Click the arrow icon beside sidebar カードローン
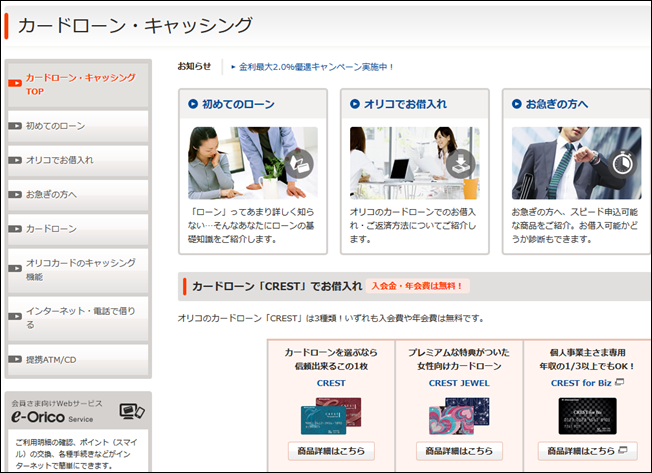 [x=15, y=229]
